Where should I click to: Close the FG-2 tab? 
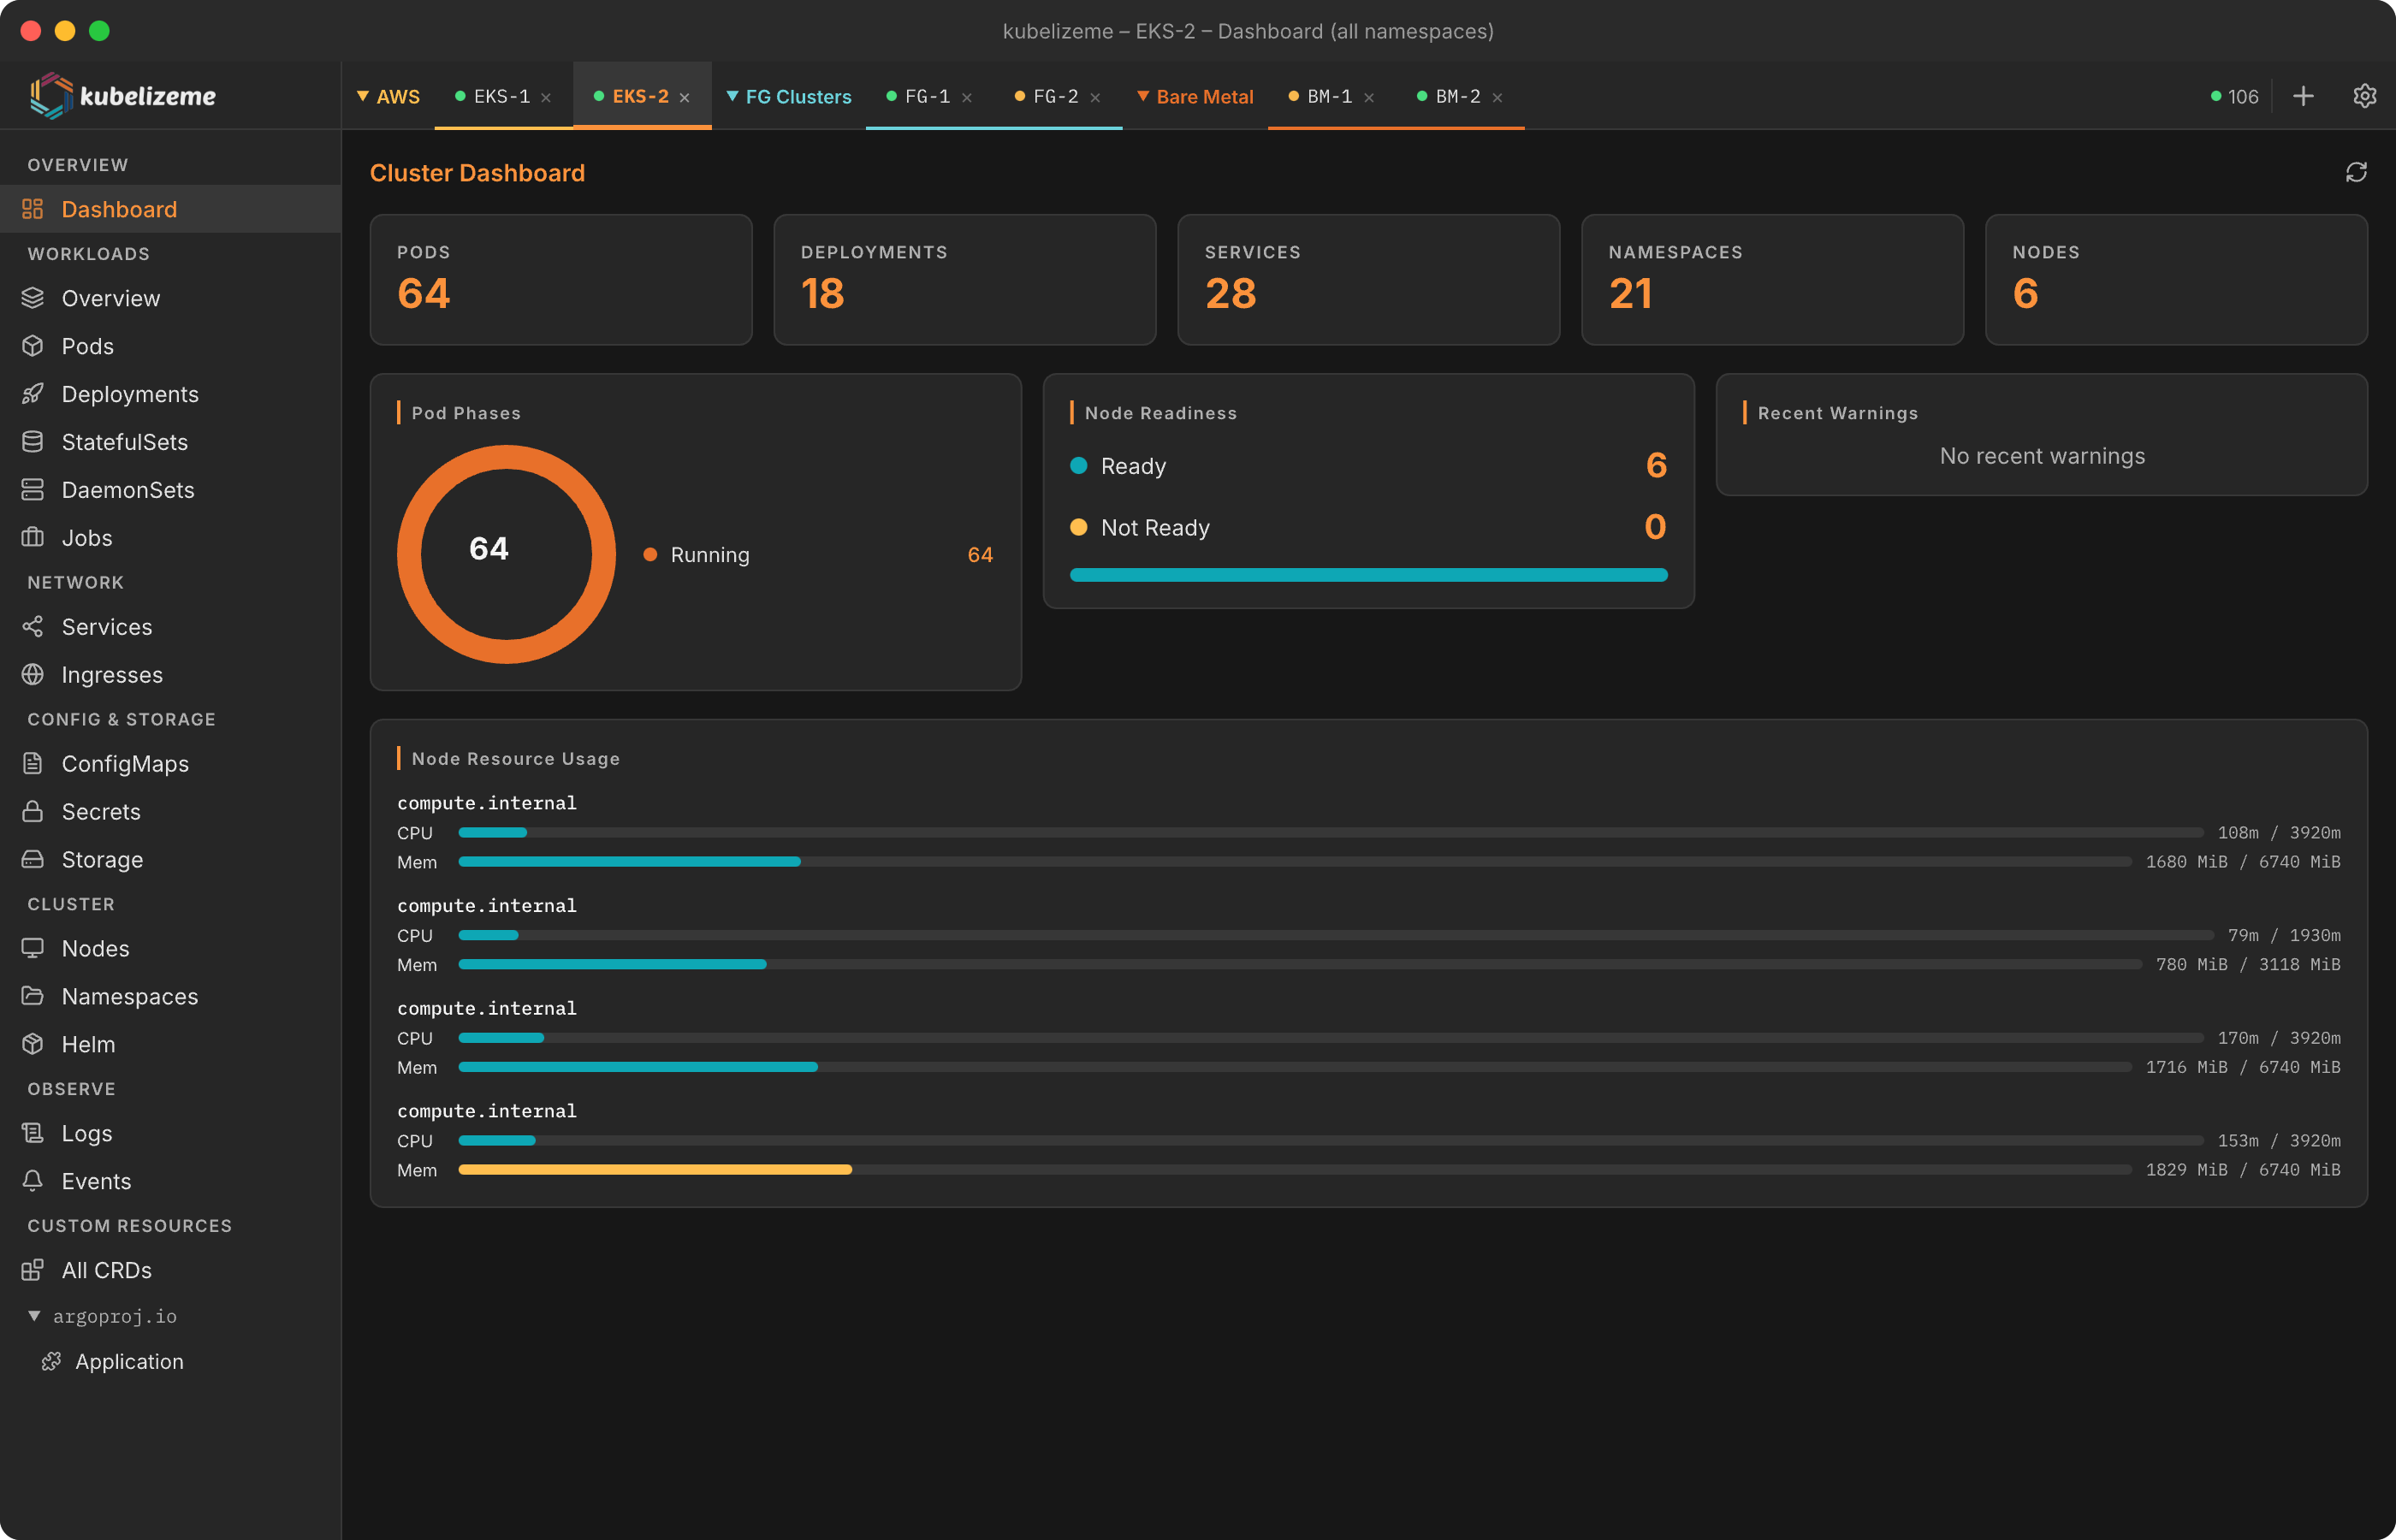click(x=1095, y=98)
